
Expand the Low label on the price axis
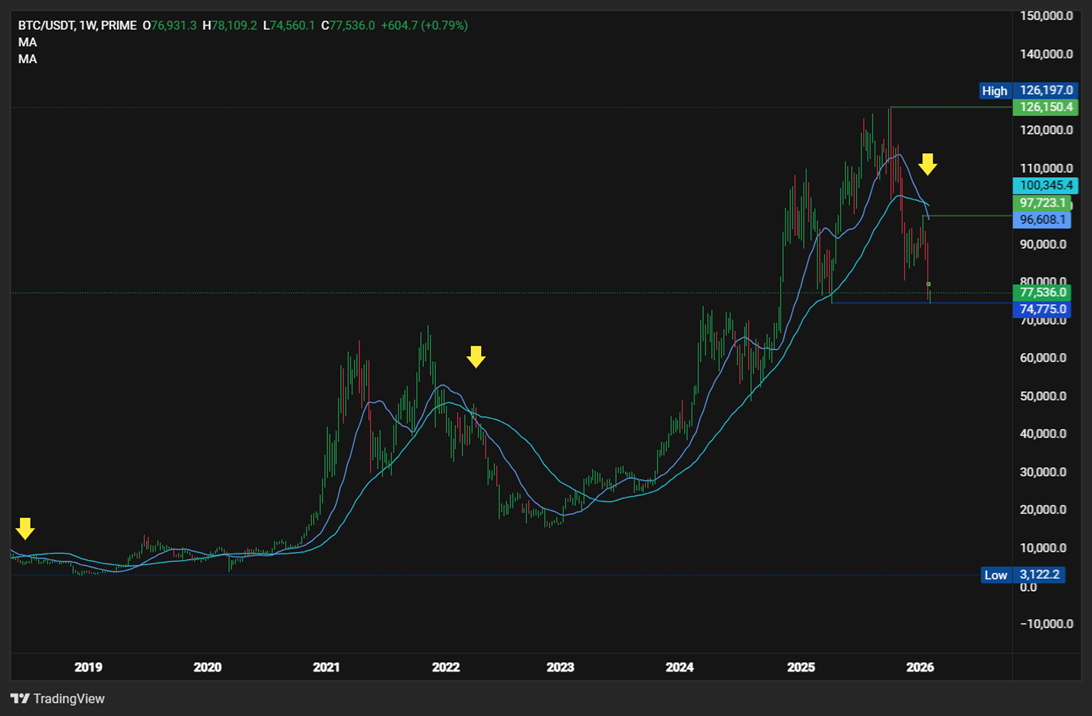995,575
